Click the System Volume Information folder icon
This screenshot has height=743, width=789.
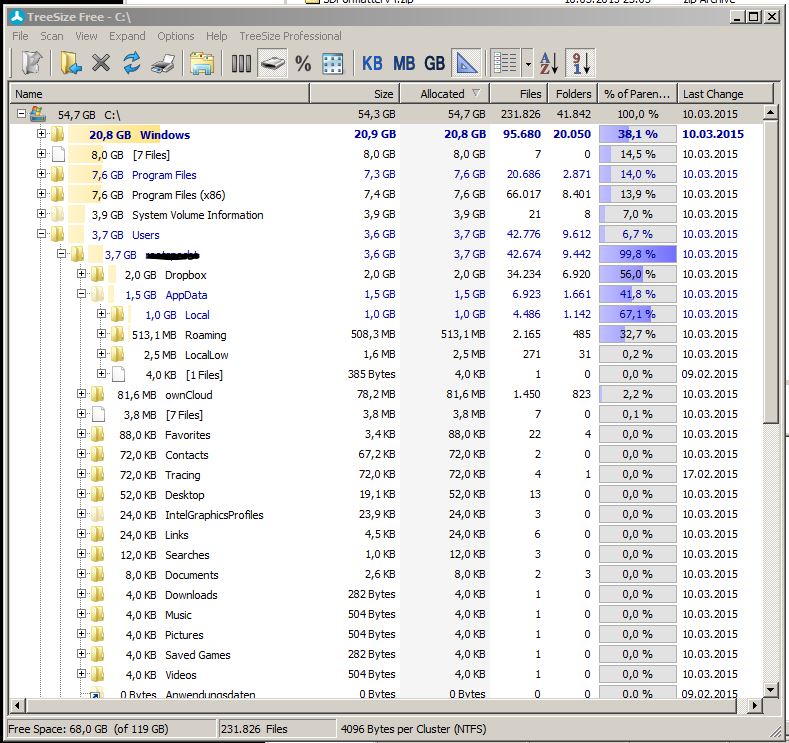click(x=57, y=215)
